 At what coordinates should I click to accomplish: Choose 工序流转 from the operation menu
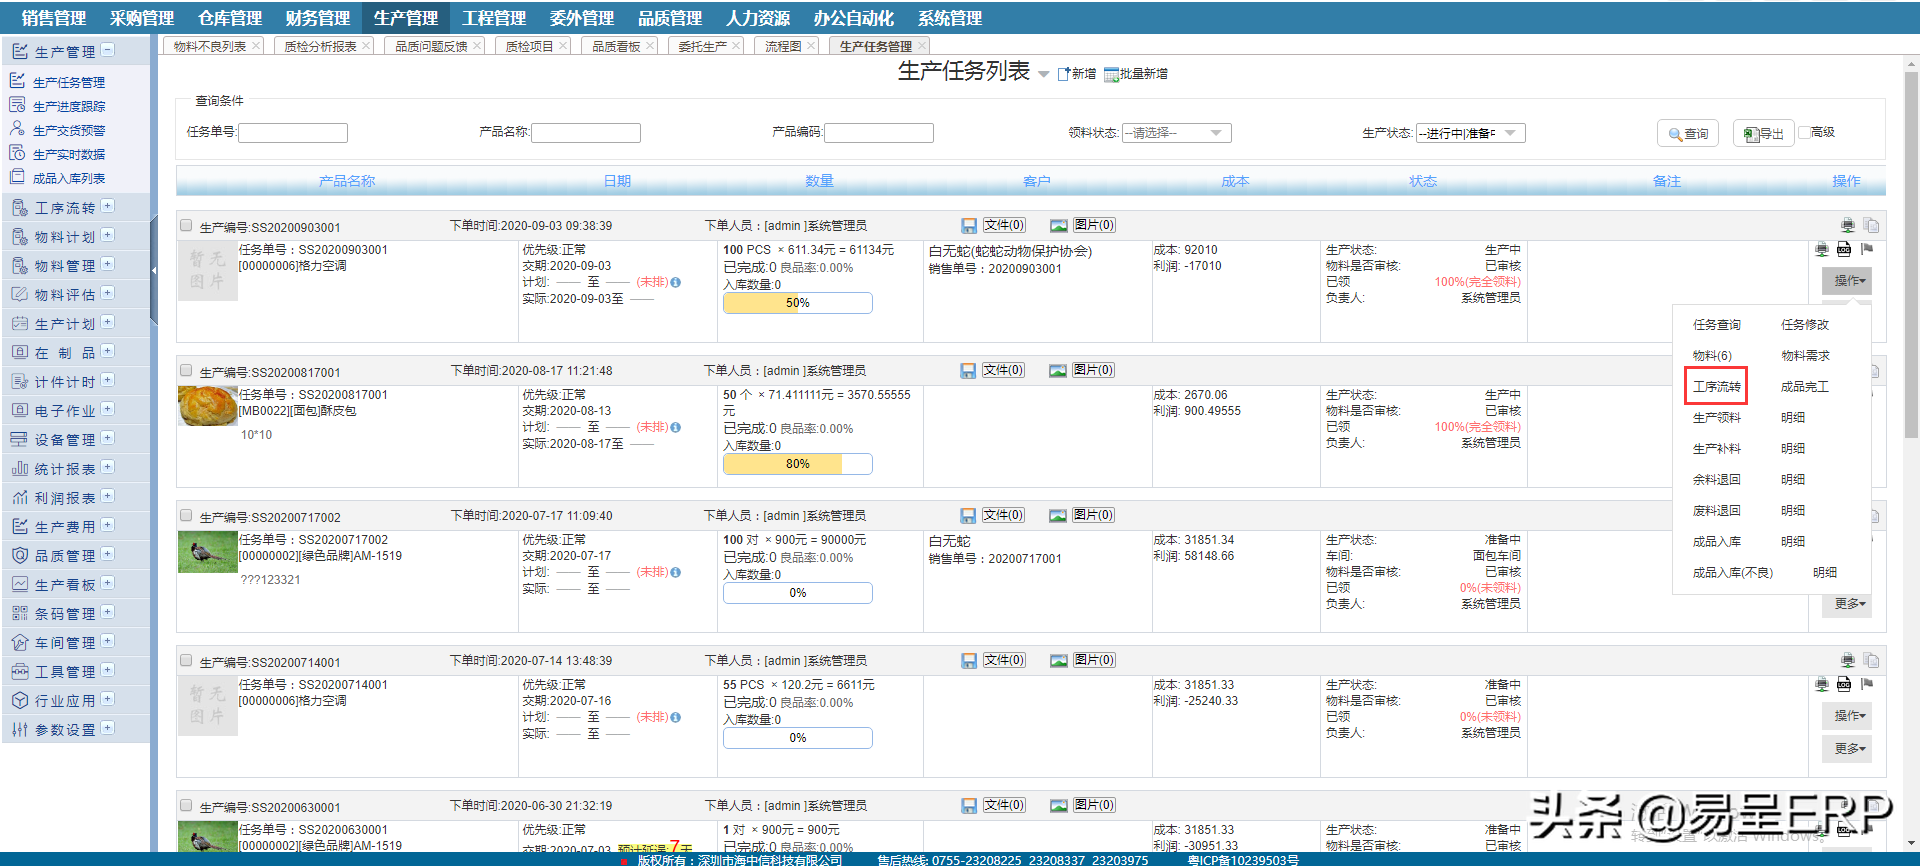(1716, 387)
